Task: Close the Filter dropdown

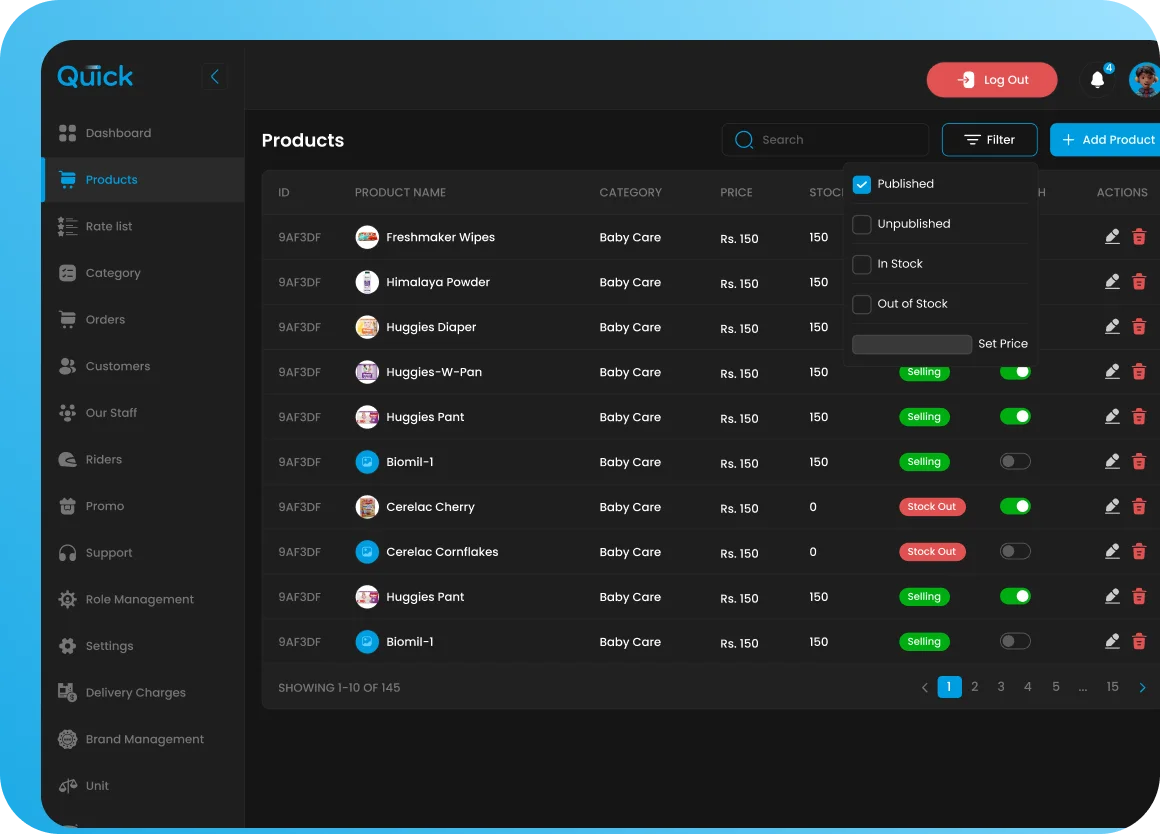Action: point(989,140)
